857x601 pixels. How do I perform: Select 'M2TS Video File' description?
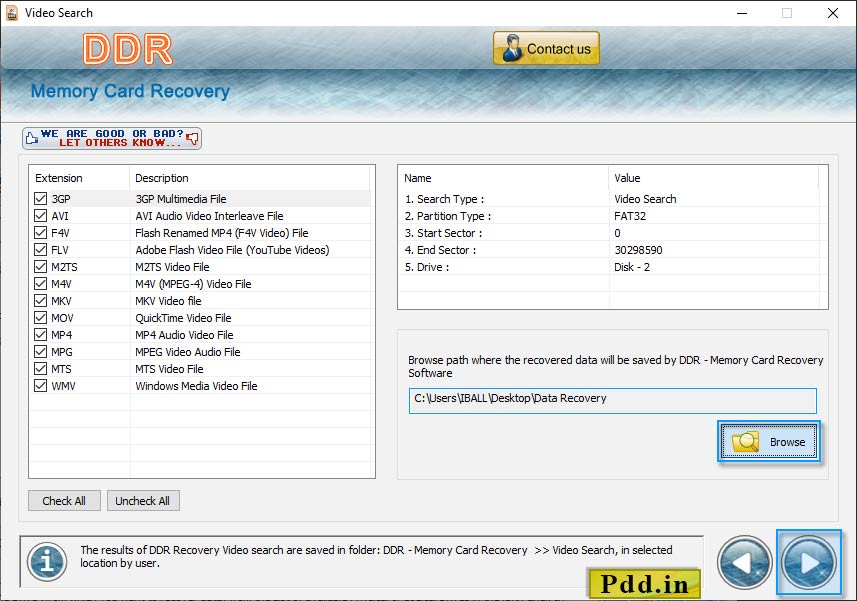pyautogui.click(x=172, y=267)
